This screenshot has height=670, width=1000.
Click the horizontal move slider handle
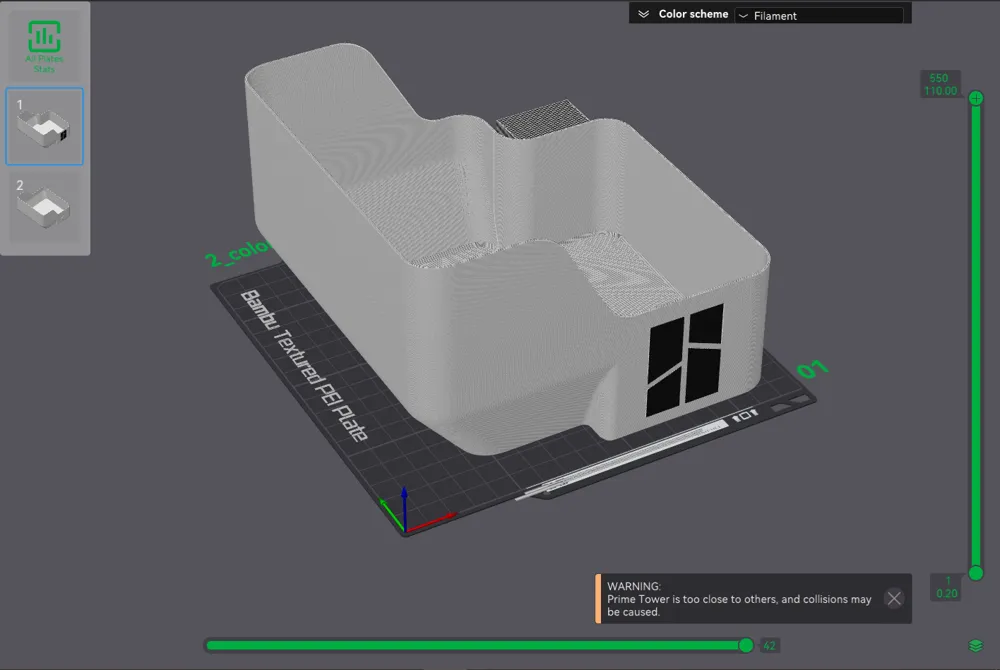pyautogui.click(x=746, y=645)
